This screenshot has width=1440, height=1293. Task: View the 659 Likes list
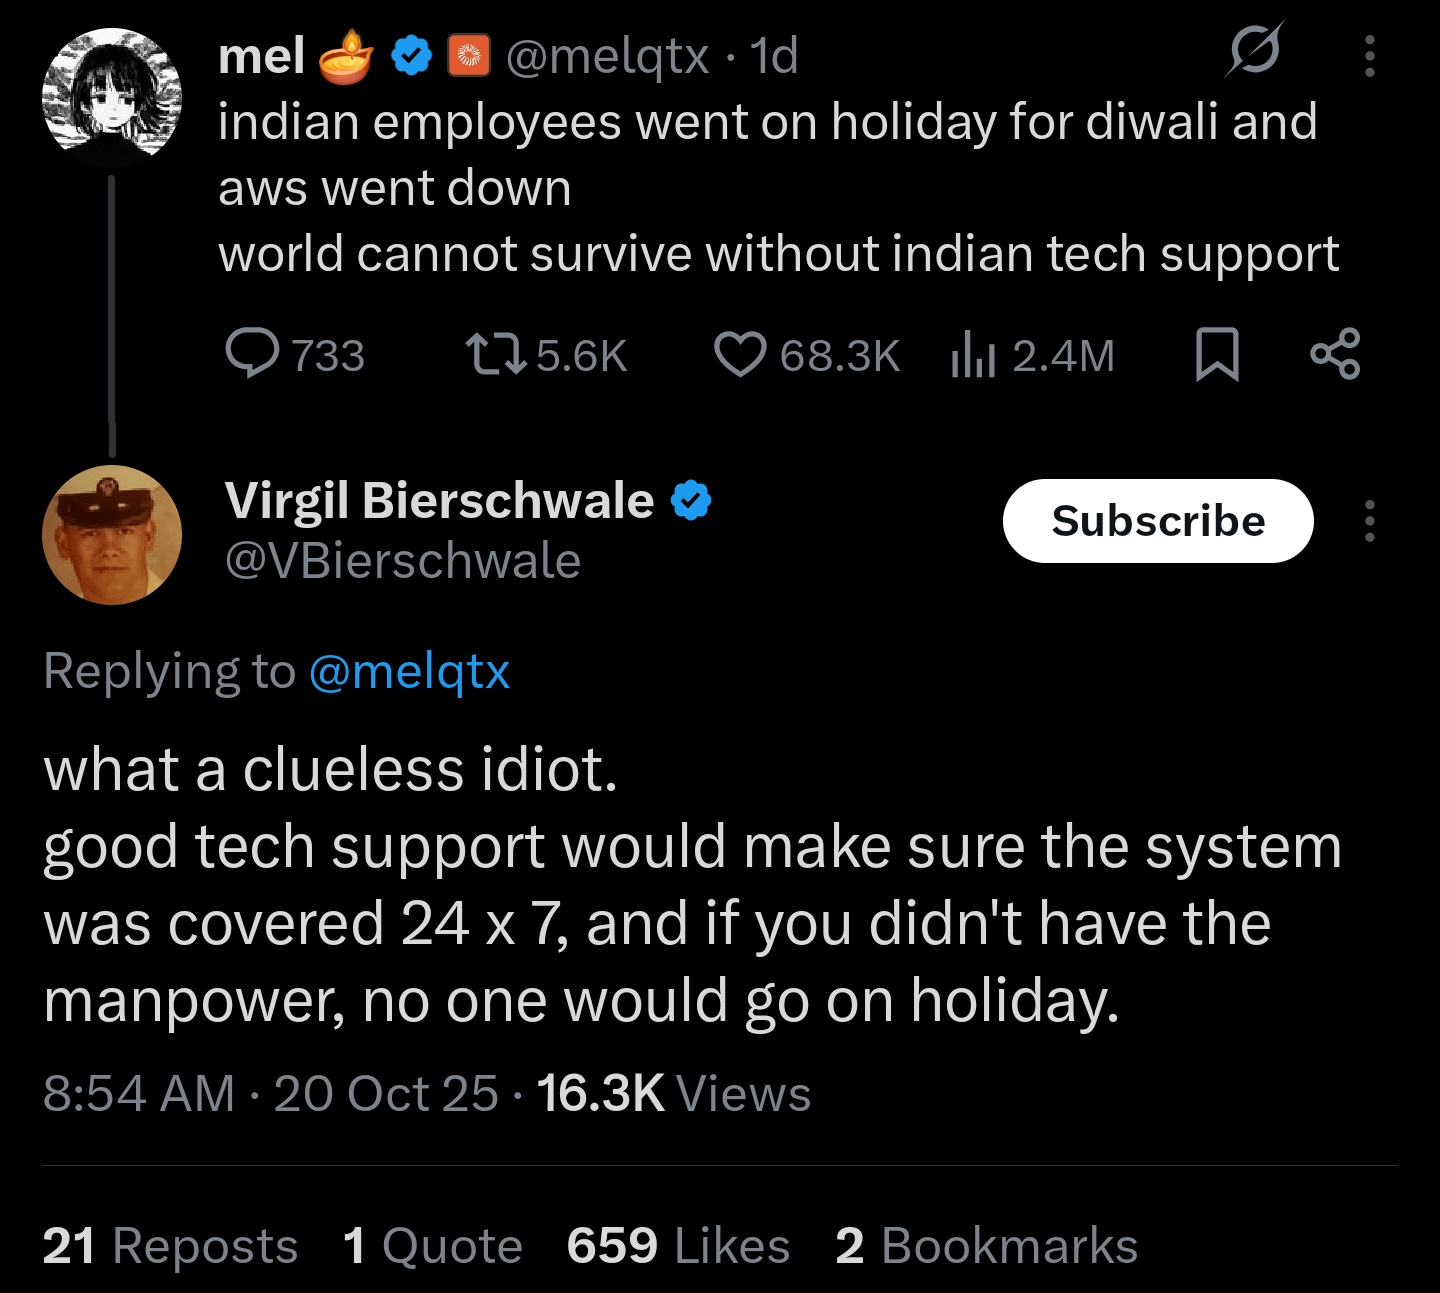coord(678,1246)
